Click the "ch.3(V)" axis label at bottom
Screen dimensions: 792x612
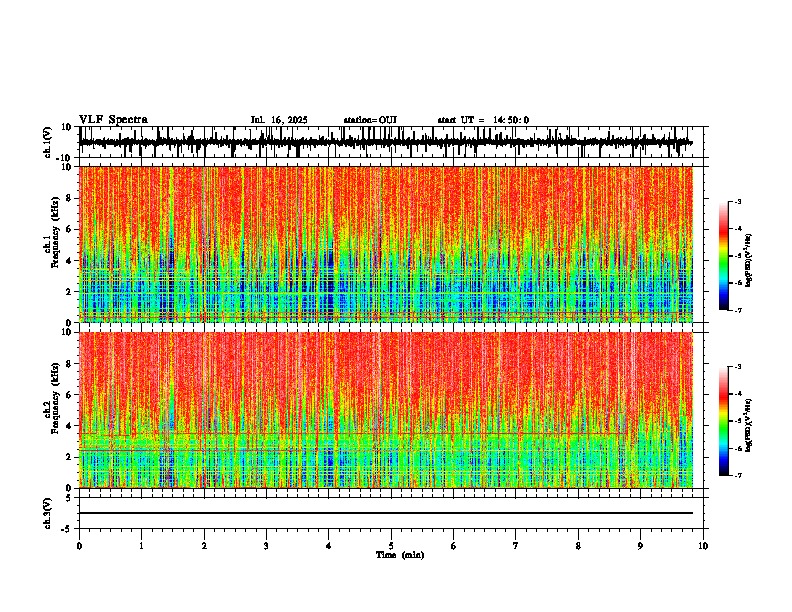48,513
